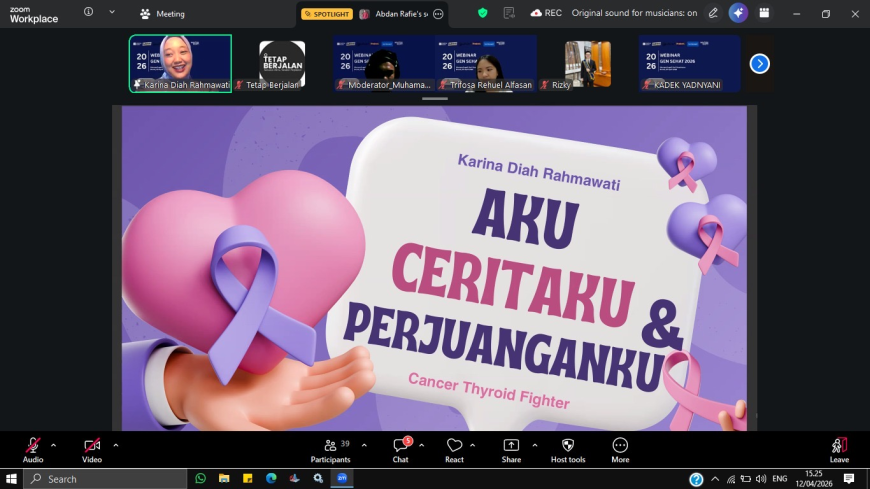
Task: Click the green encryption shield icon
Action: 483,13
